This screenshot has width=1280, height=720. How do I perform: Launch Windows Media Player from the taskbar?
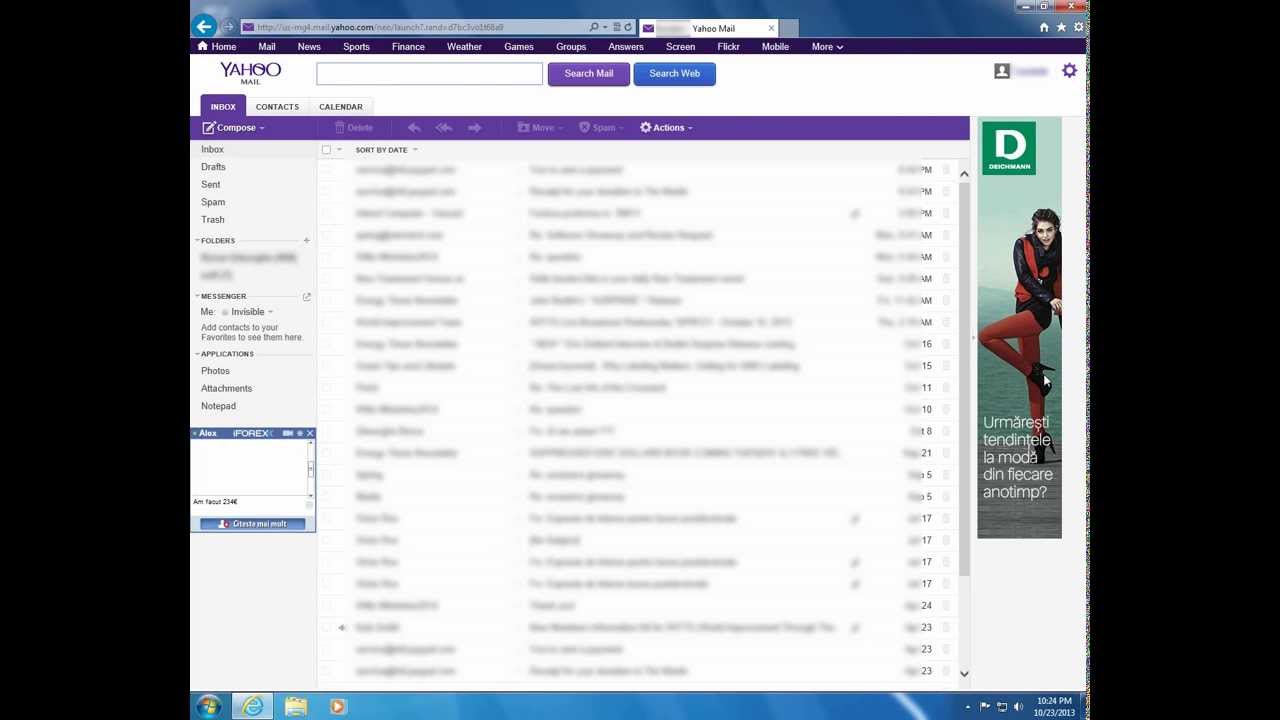pos(338,706)
